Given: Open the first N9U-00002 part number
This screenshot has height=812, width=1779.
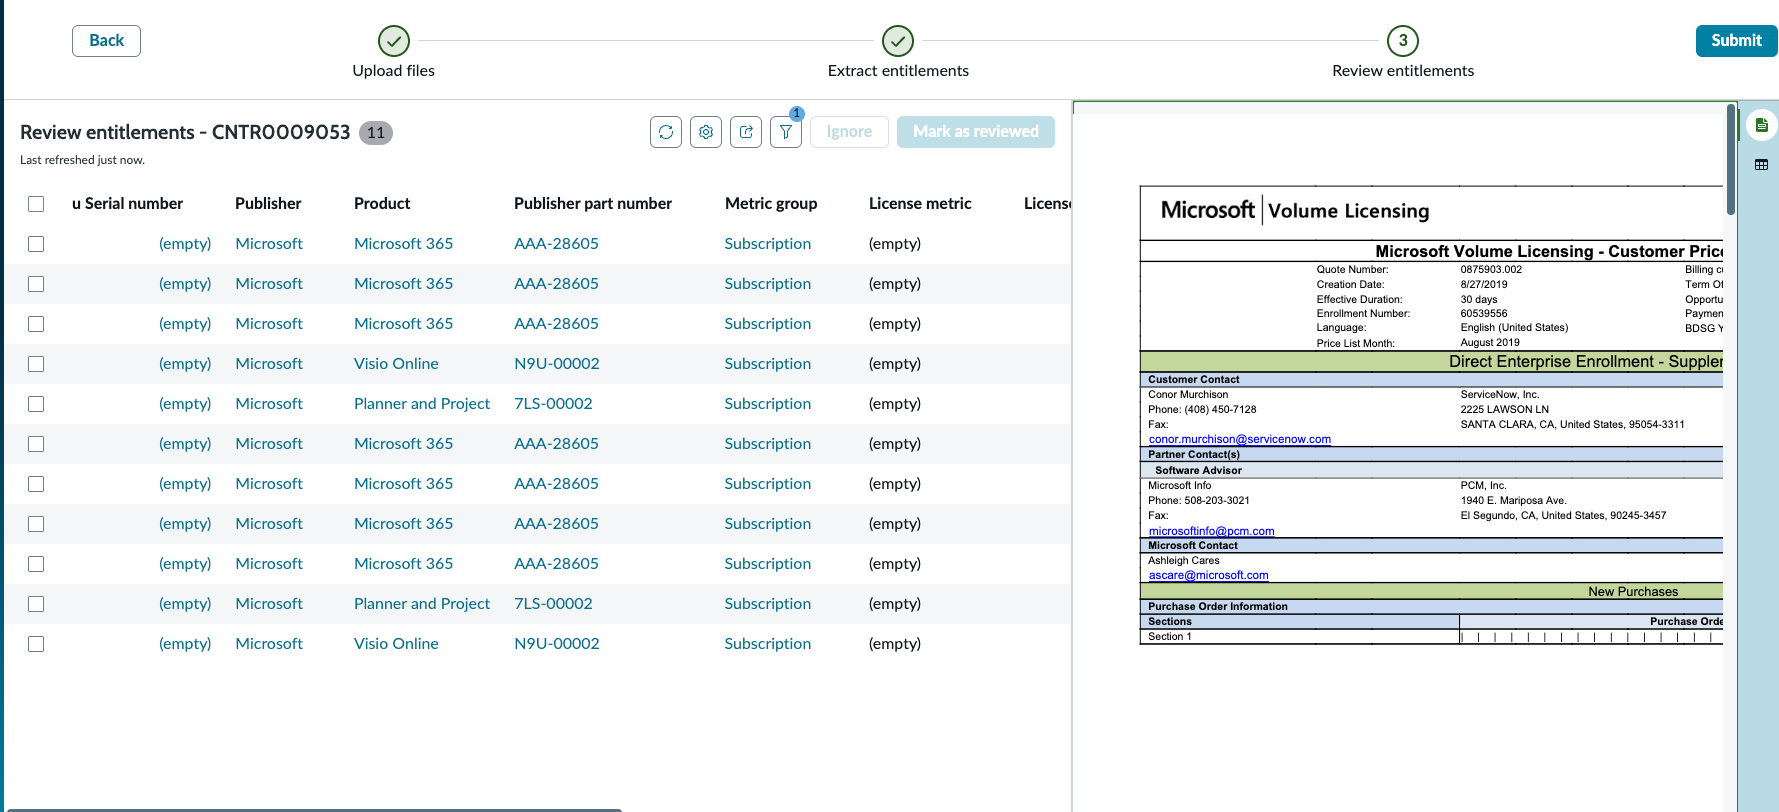Looking at the screenshot, I should pos(557,364).
